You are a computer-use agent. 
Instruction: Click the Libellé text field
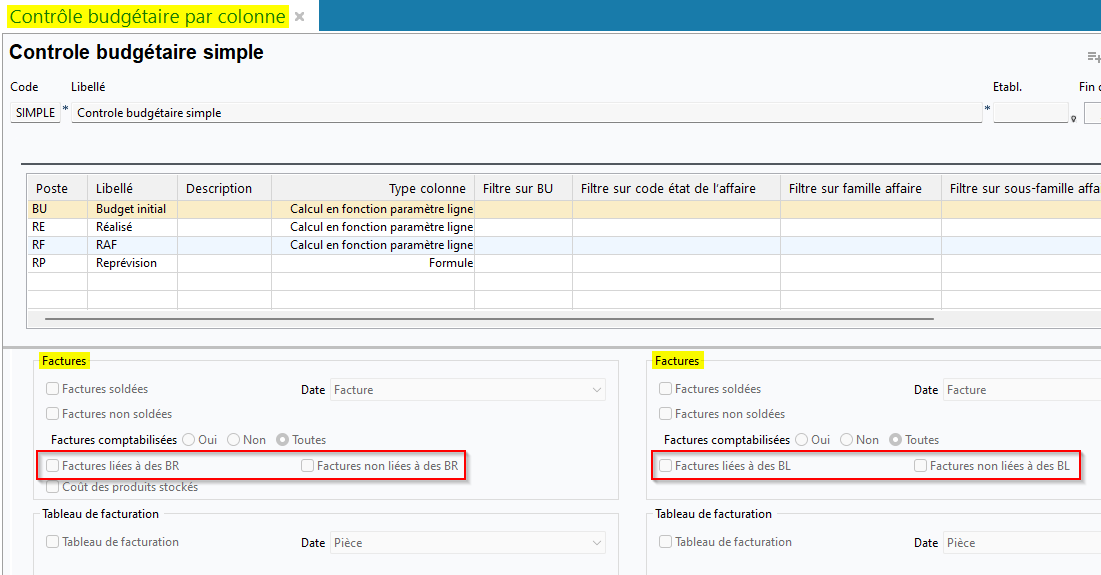[526, 113]
